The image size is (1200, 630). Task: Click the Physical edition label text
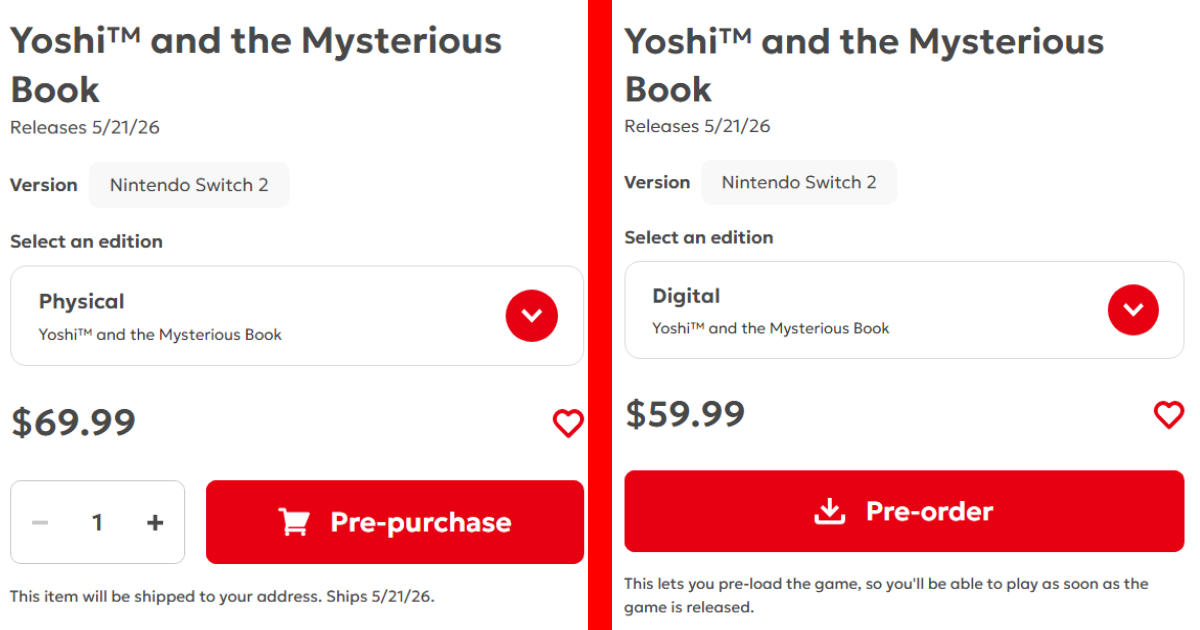pyautogui.click(x=82, y=301)
